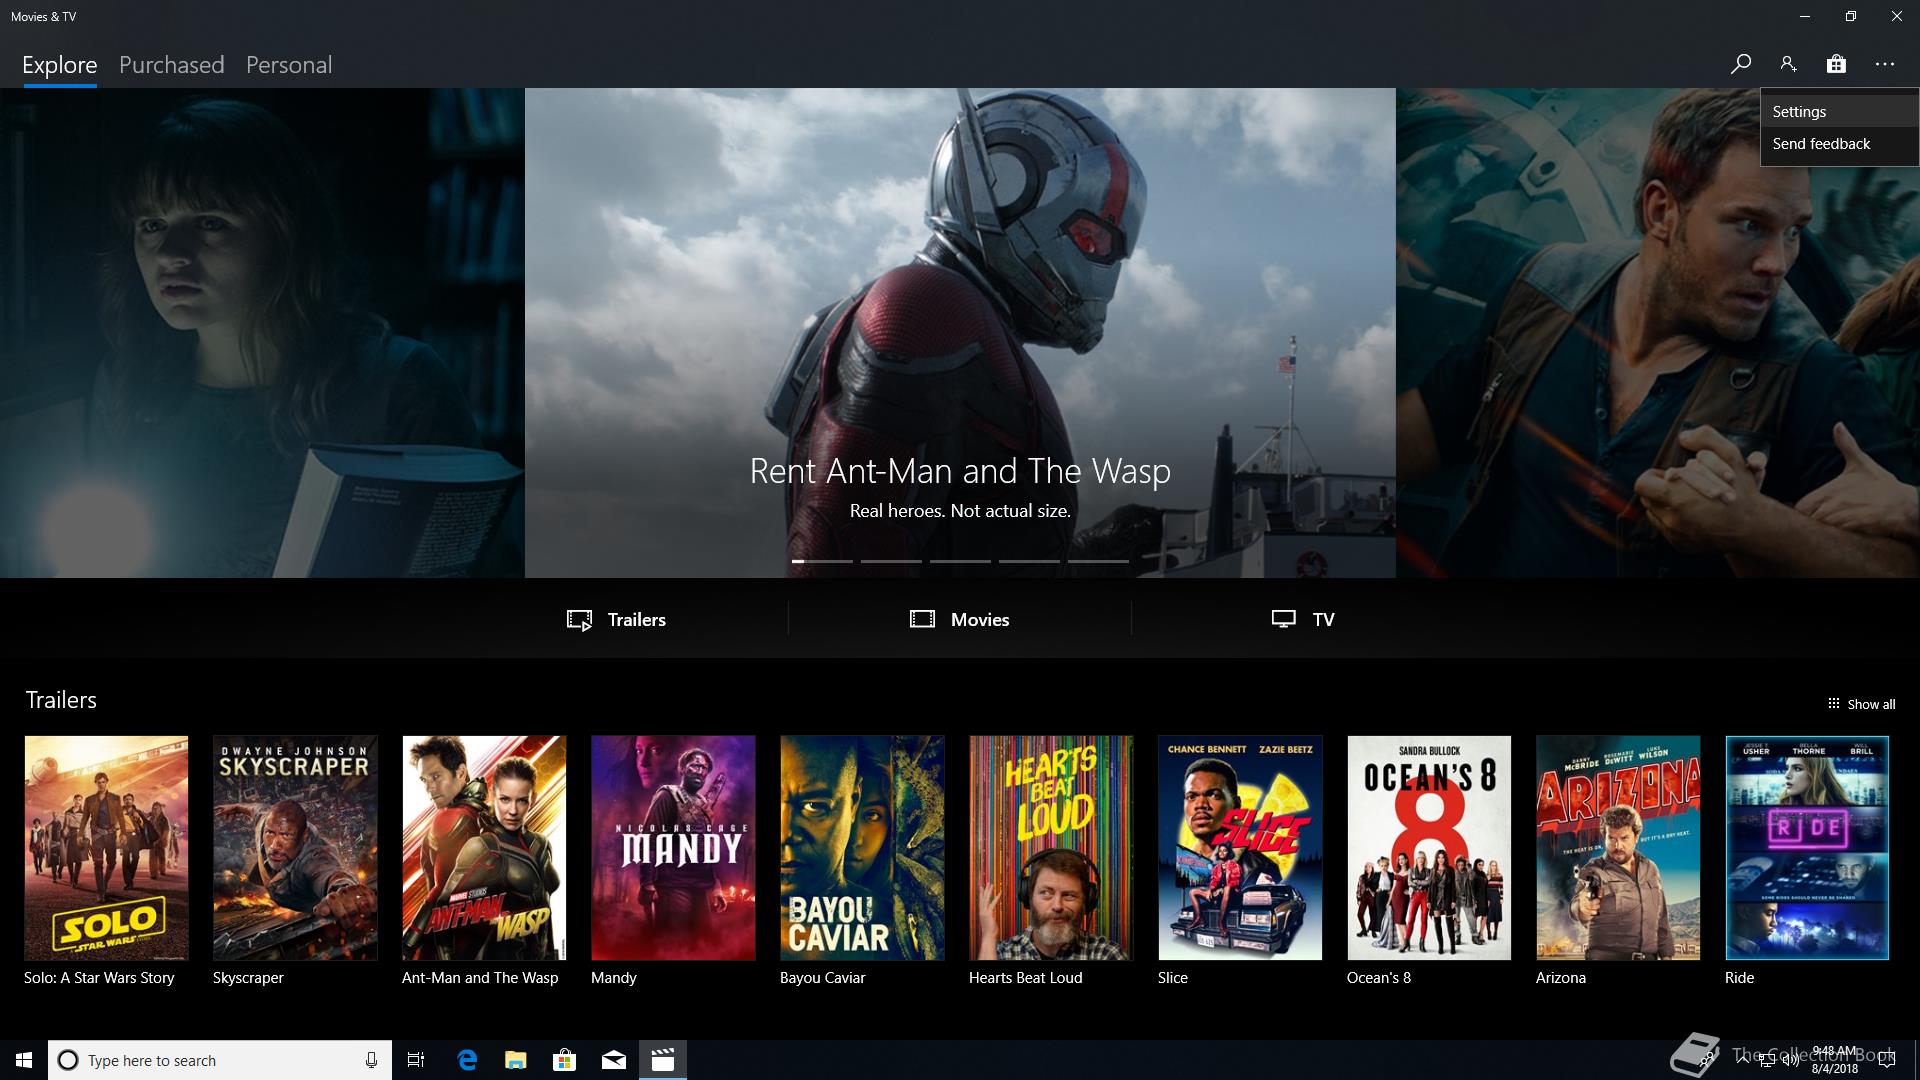Open Ant-Man and The Wasp trailer poster
This screenshot has width=1920, height=1080.
pyautogui.click(x=484, y=848)
